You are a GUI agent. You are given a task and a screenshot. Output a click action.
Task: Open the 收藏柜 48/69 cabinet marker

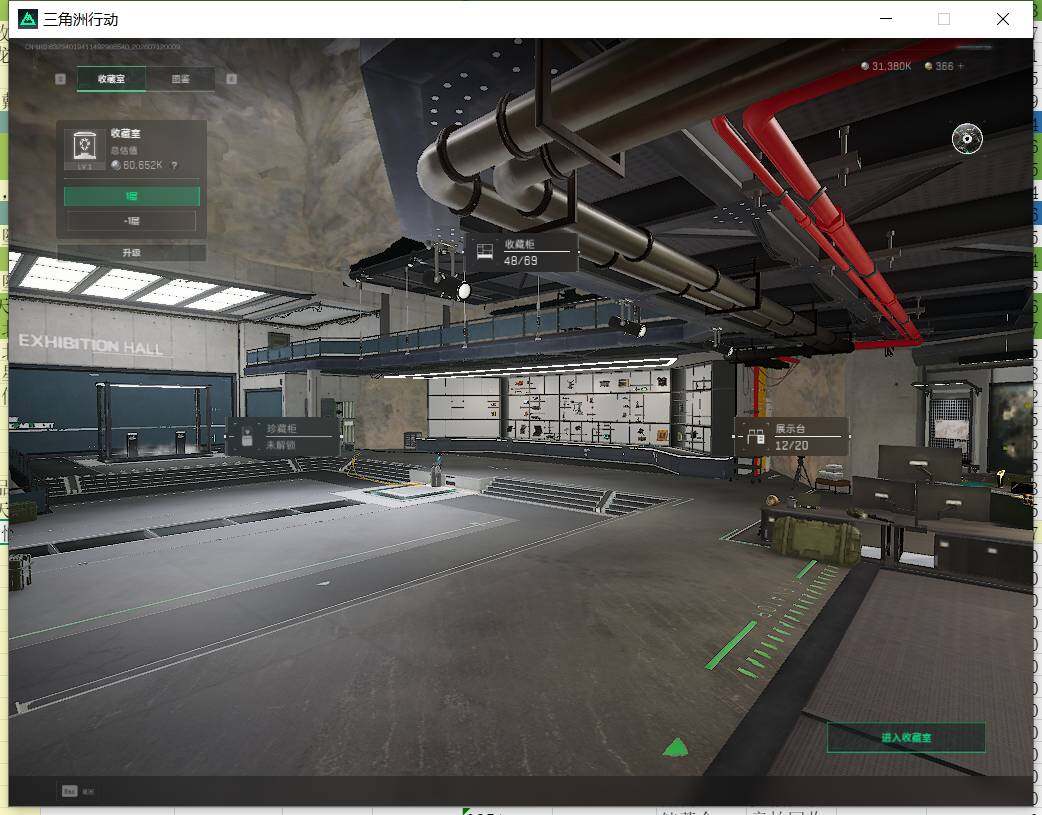click(x=520, y=252)
